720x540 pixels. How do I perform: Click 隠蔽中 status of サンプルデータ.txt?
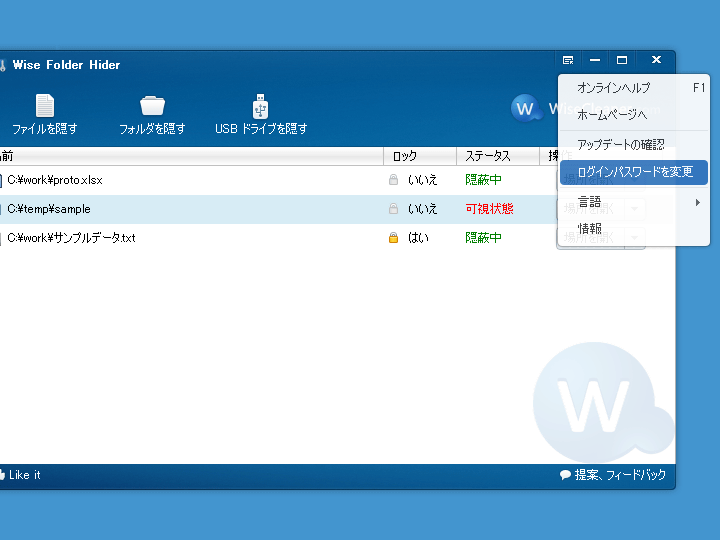click(483, 237)
